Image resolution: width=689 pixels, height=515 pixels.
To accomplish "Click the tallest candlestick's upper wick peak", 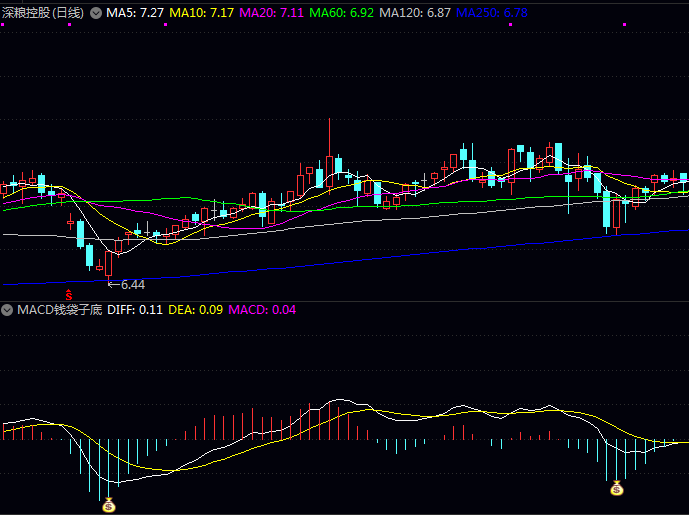I will [329, 120].
